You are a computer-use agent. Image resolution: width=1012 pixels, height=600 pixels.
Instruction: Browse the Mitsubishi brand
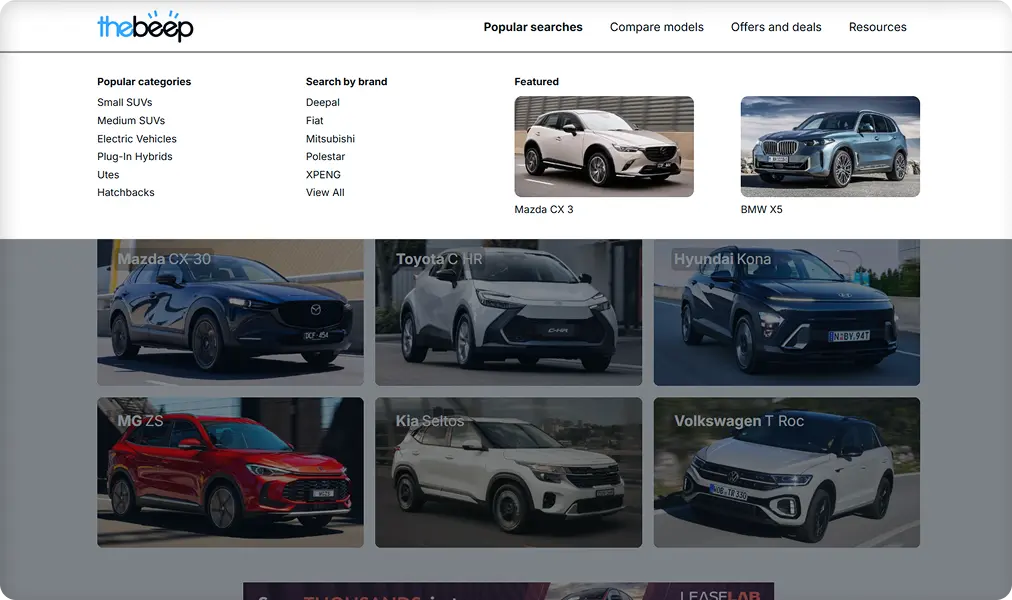[330, 139]
